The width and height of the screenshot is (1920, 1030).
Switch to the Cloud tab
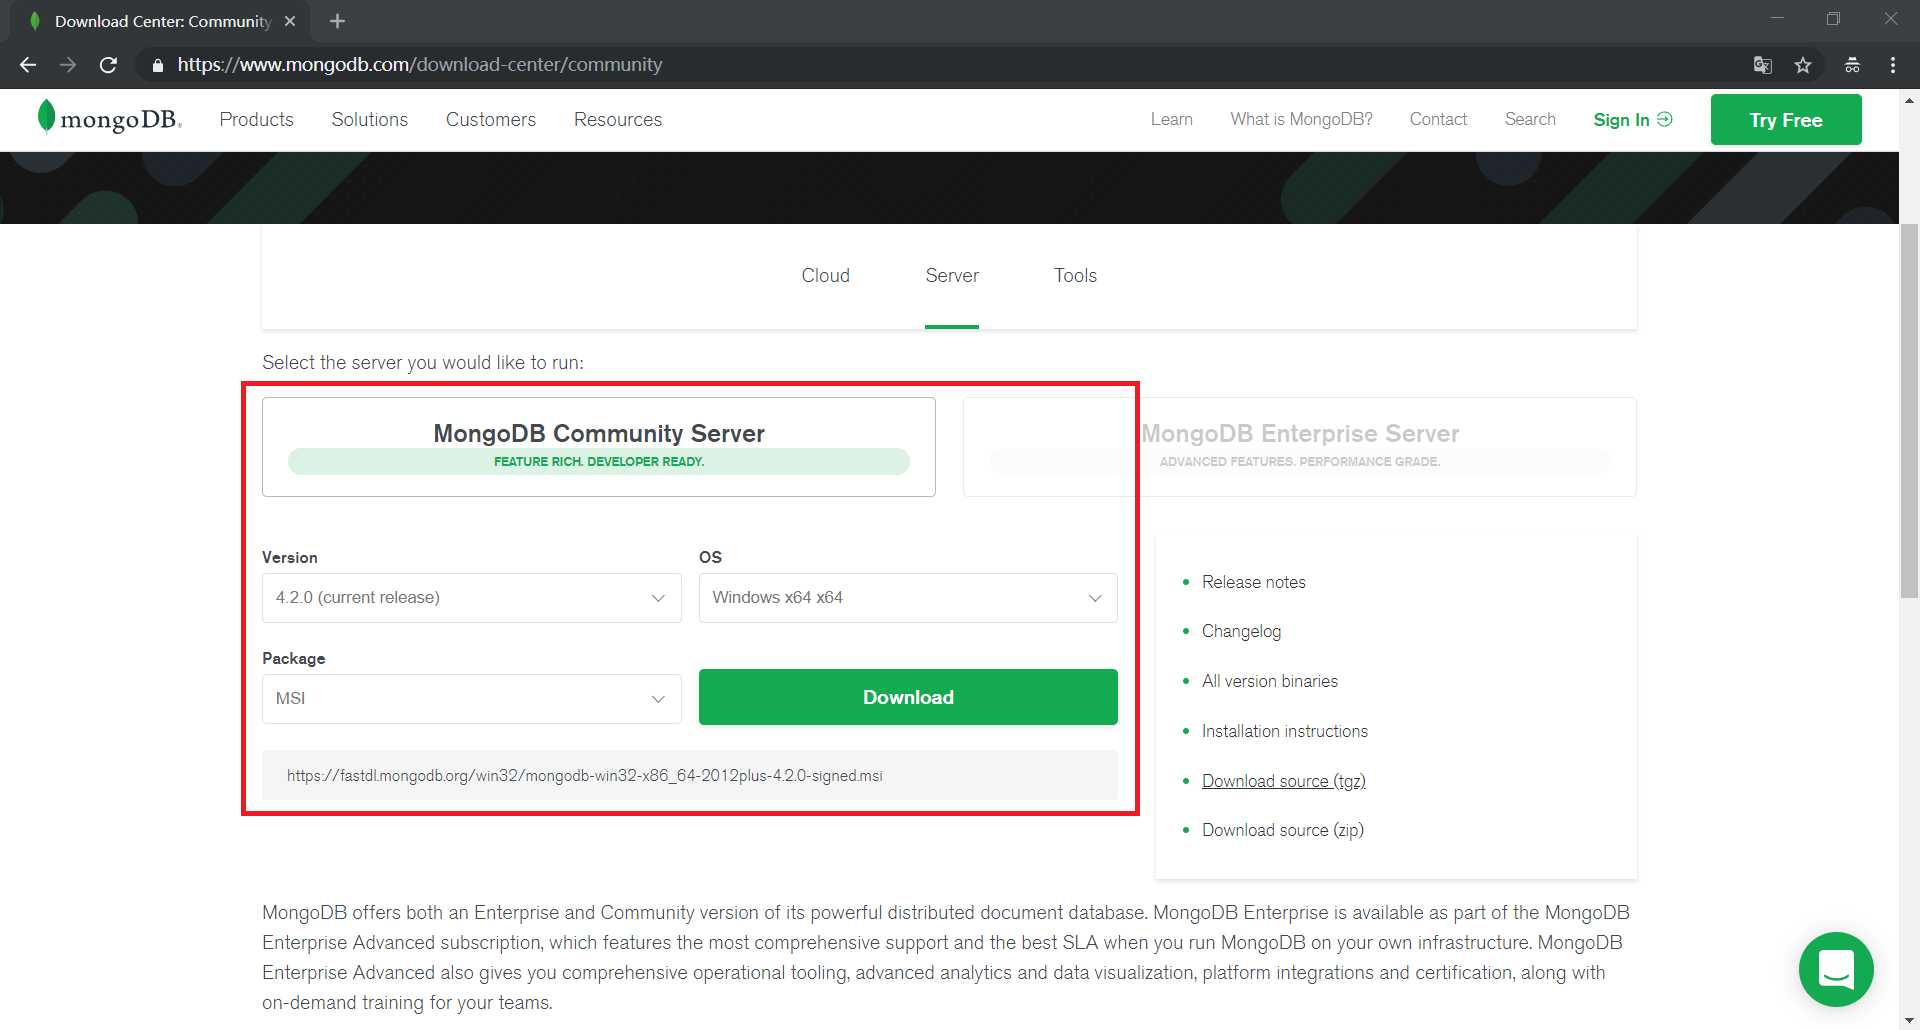[x=826, y=276]
